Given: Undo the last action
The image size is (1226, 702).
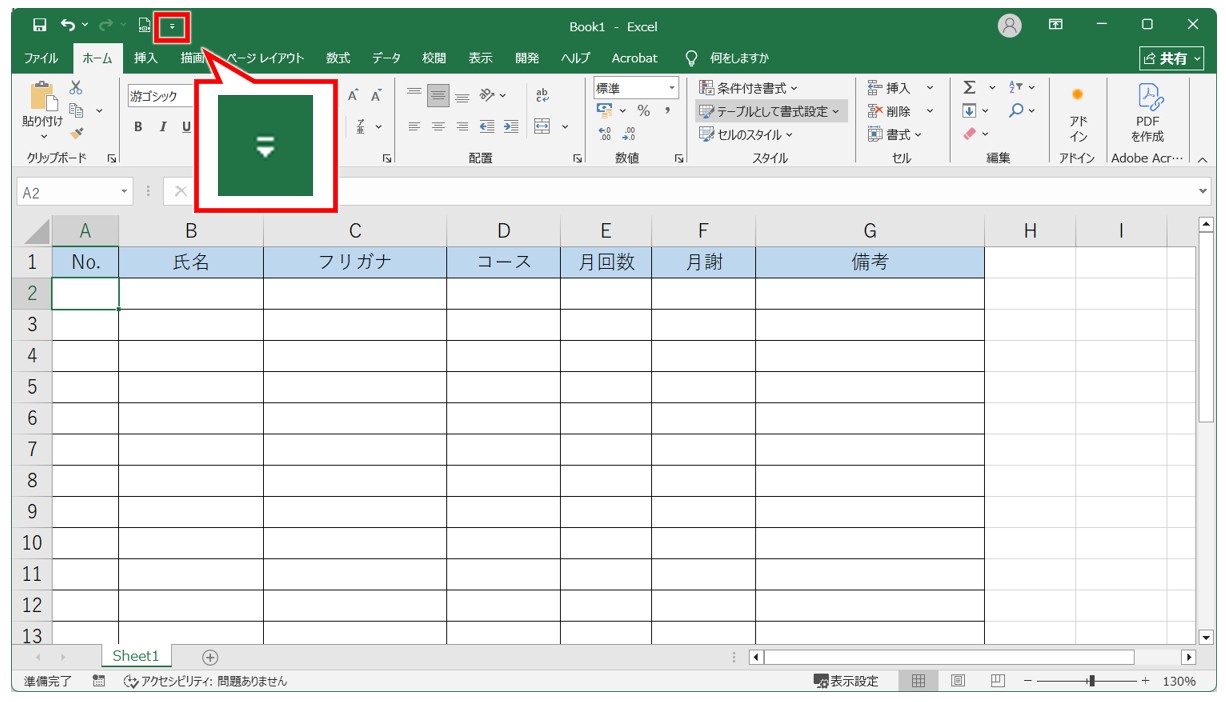Looking at the screenshot, I should point(67,25).
